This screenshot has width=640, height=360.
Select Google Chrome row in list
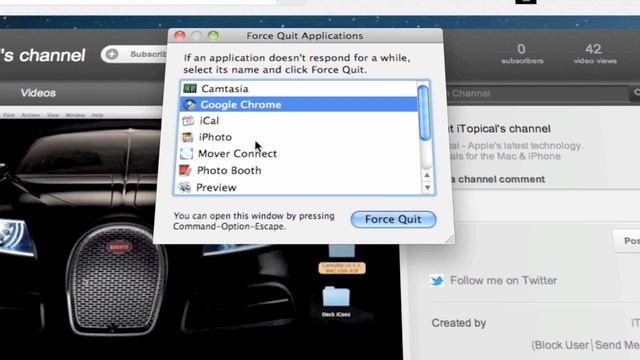[x=299, y=104]
